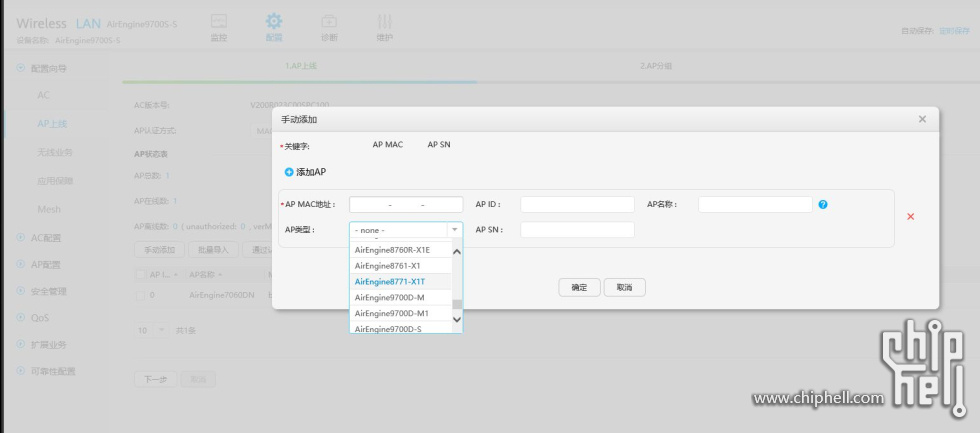The image size is (980, 433).
Task: Click the blue plus icon beside 添加AP
Action: pos(289,172)
